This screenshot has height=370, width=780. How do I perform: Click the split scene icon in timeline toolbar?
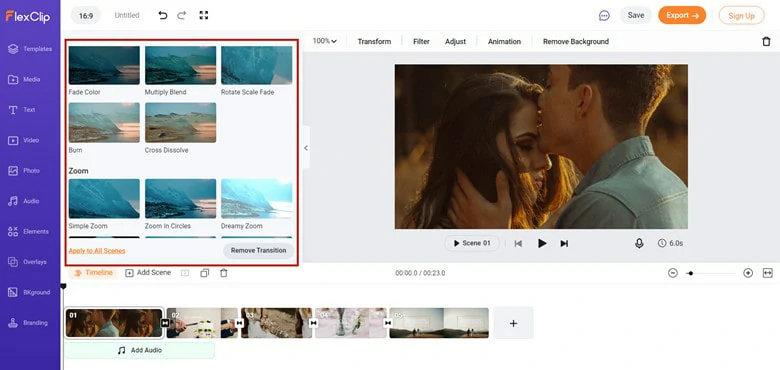pos(185,273)
